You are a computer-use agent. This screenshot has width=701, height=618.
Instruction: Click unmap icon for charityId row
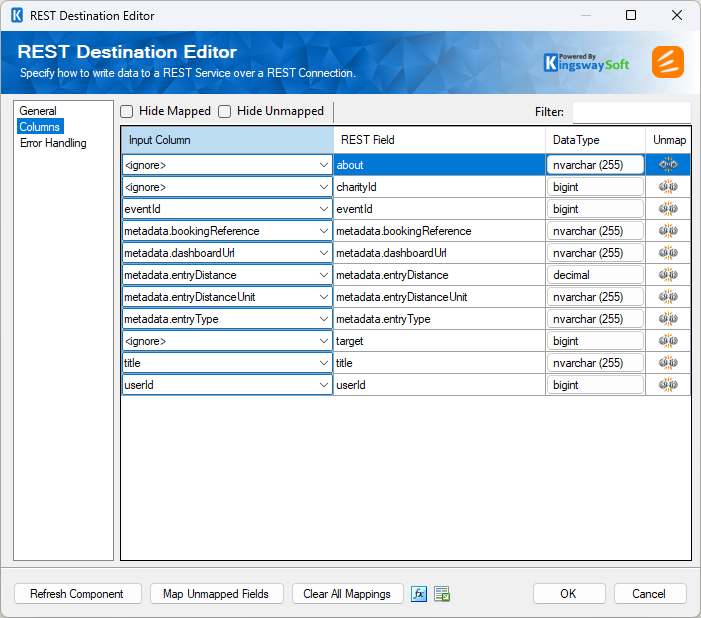coord(668,186)
